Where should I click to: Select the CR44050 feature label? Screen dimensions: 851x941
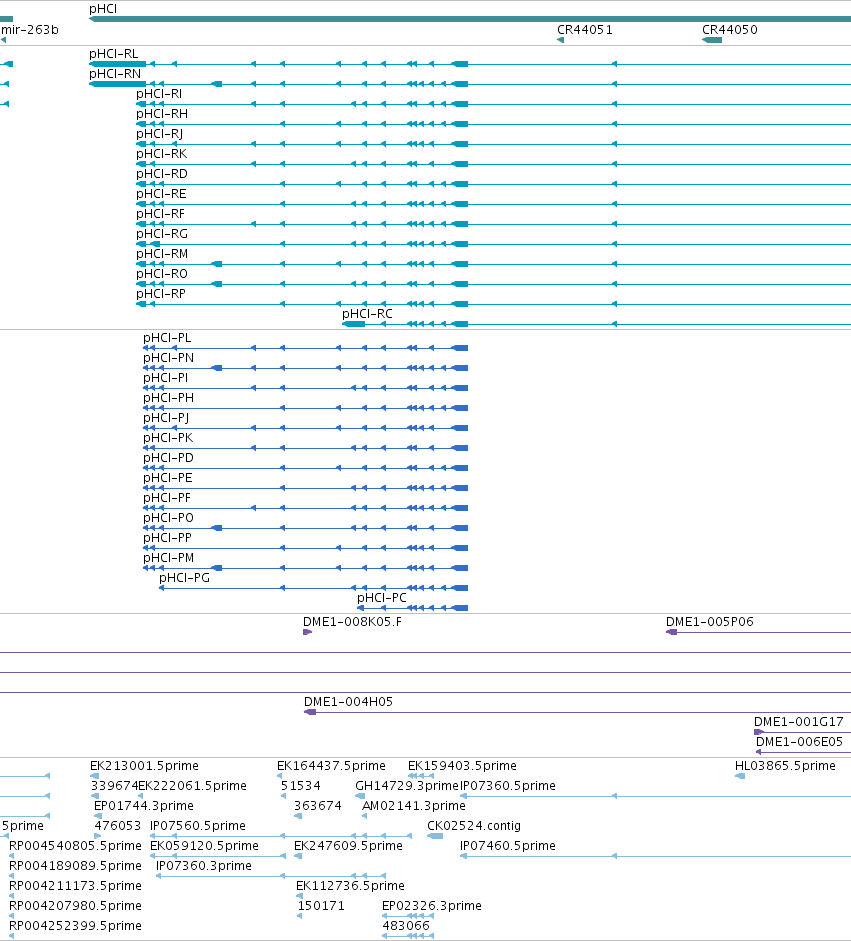click(730, 29)
